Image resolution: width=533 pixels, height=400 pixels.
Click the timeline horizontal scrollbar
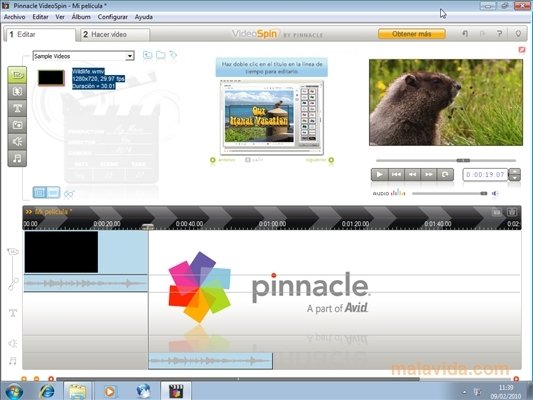tap(238, 379)
